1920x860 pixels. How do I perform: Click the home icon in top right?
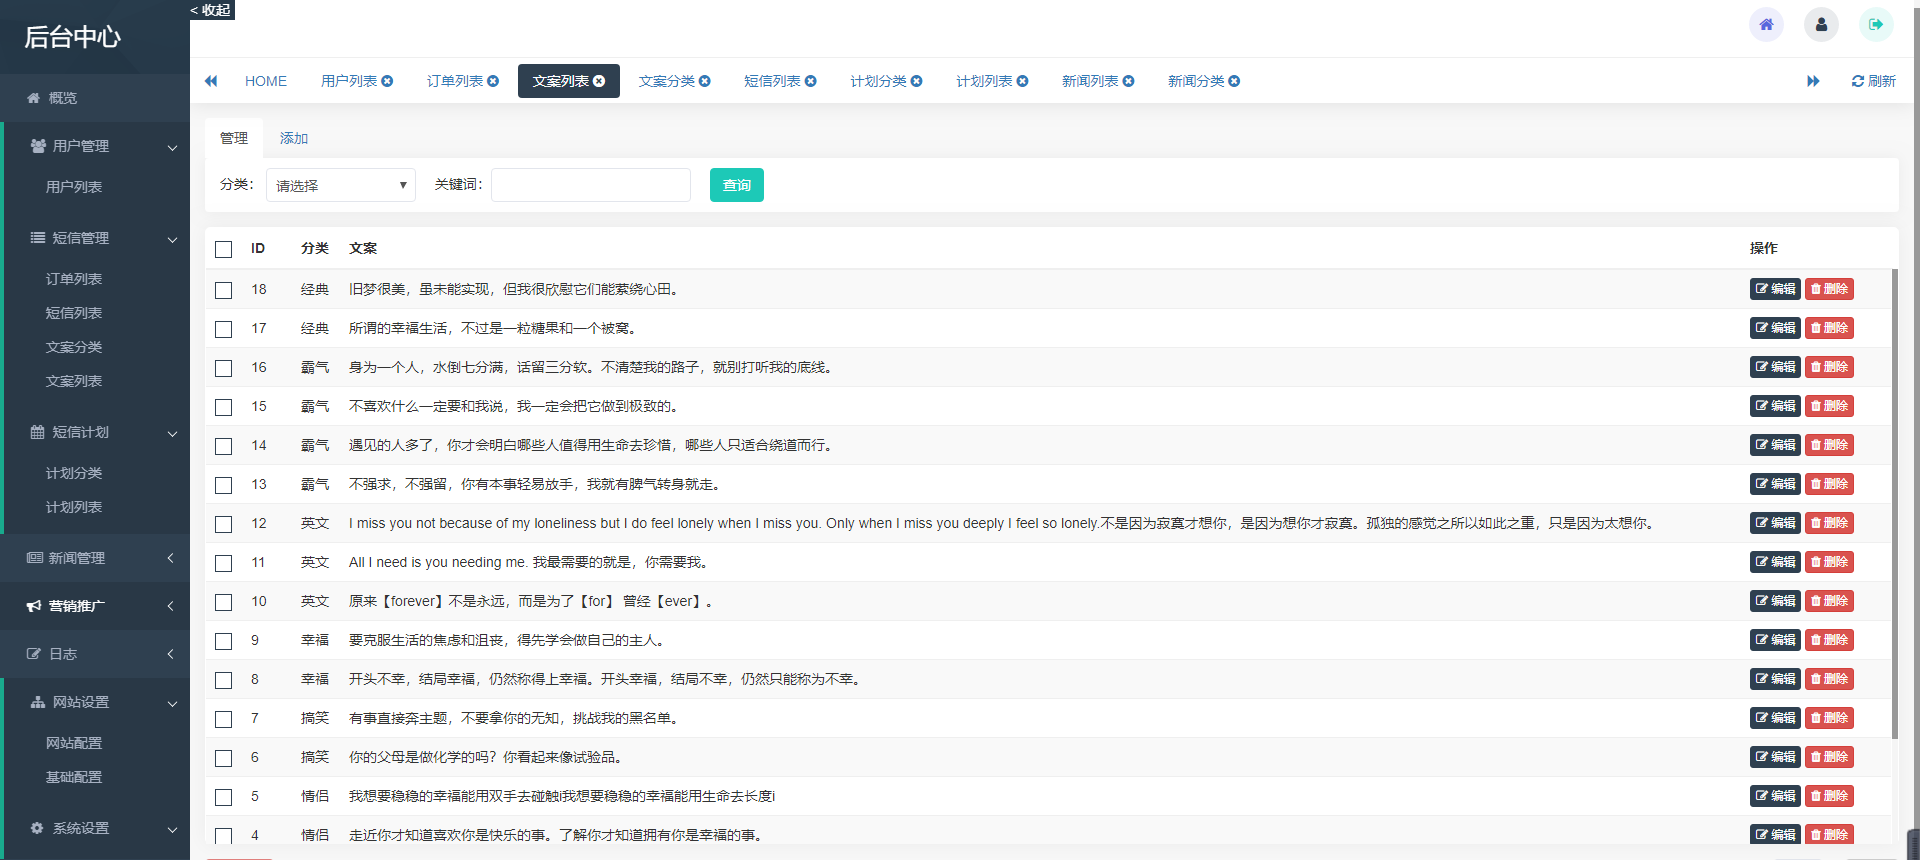1766,25
